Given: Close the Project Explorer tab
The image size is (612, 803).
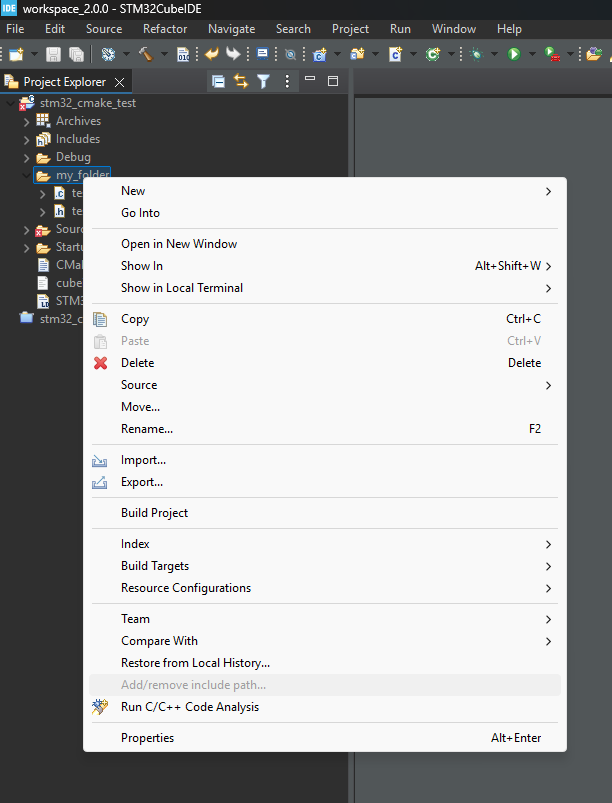Looking at the screenshot, I should [x=120, y=82].
